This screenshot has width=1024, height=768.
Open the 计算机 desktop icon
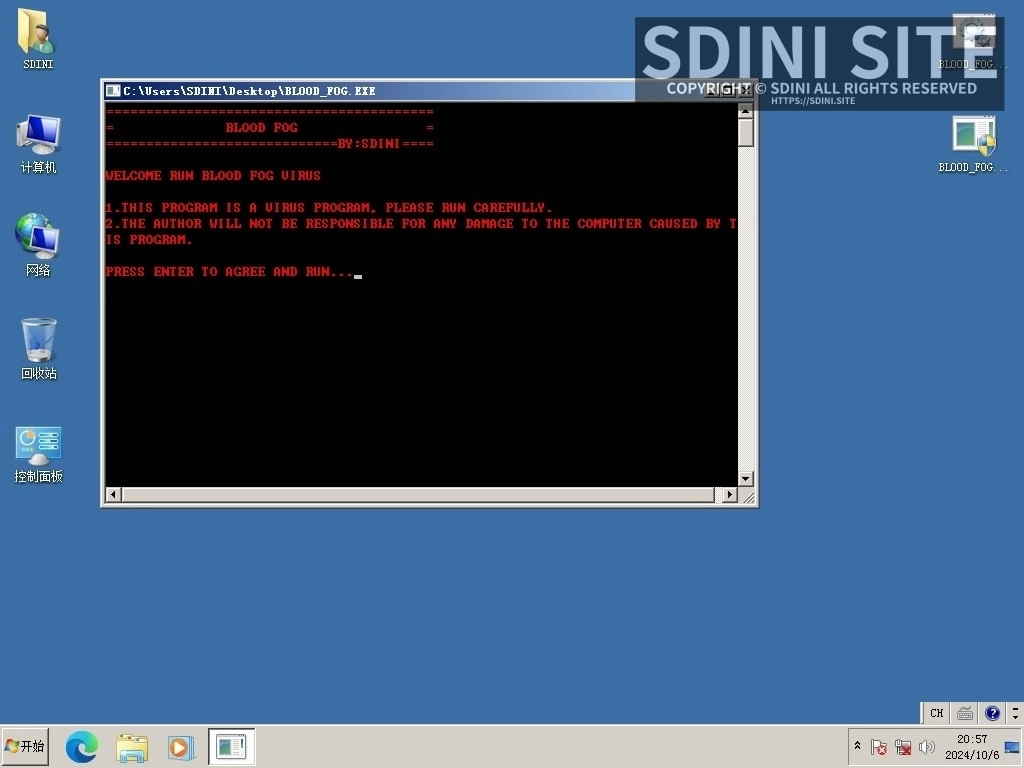(x=38, y=144)
